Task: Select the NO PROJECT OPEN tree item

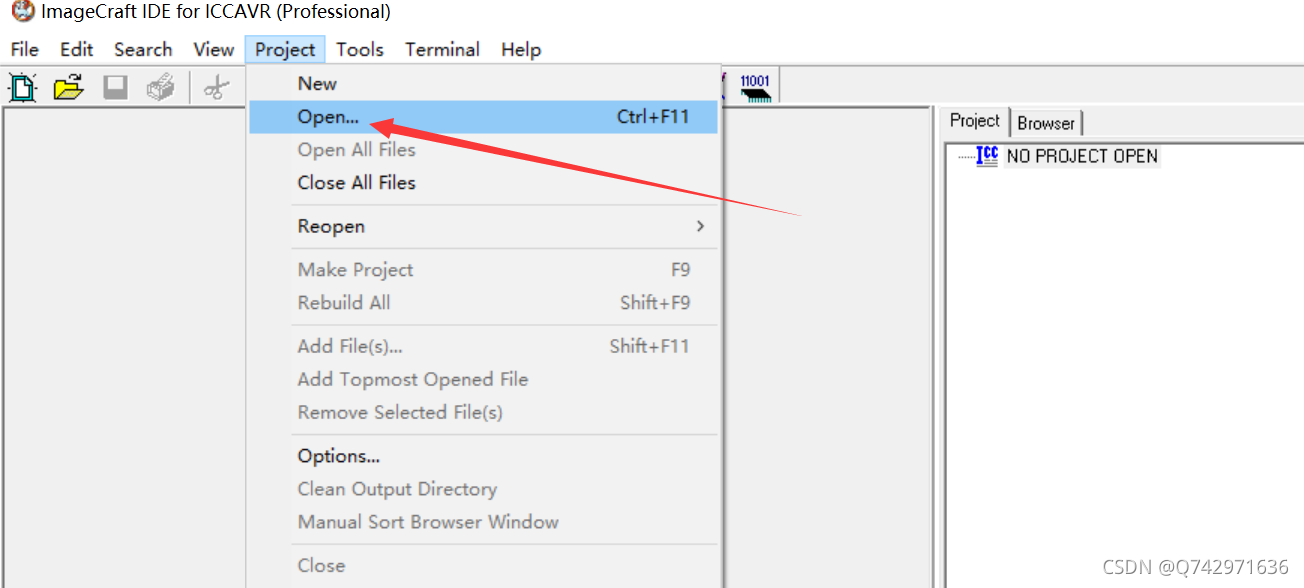Action: tap(1082, 156)
